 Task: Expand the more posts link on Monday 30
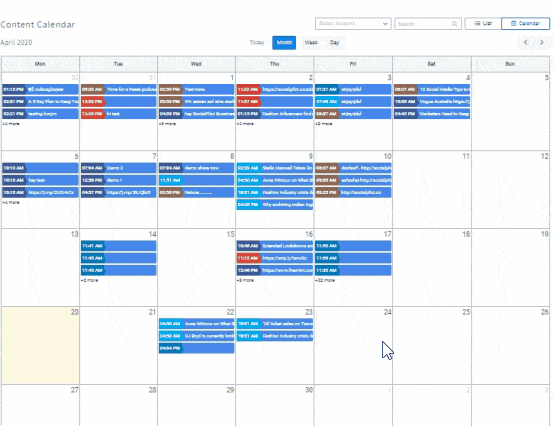coord(11,124)
